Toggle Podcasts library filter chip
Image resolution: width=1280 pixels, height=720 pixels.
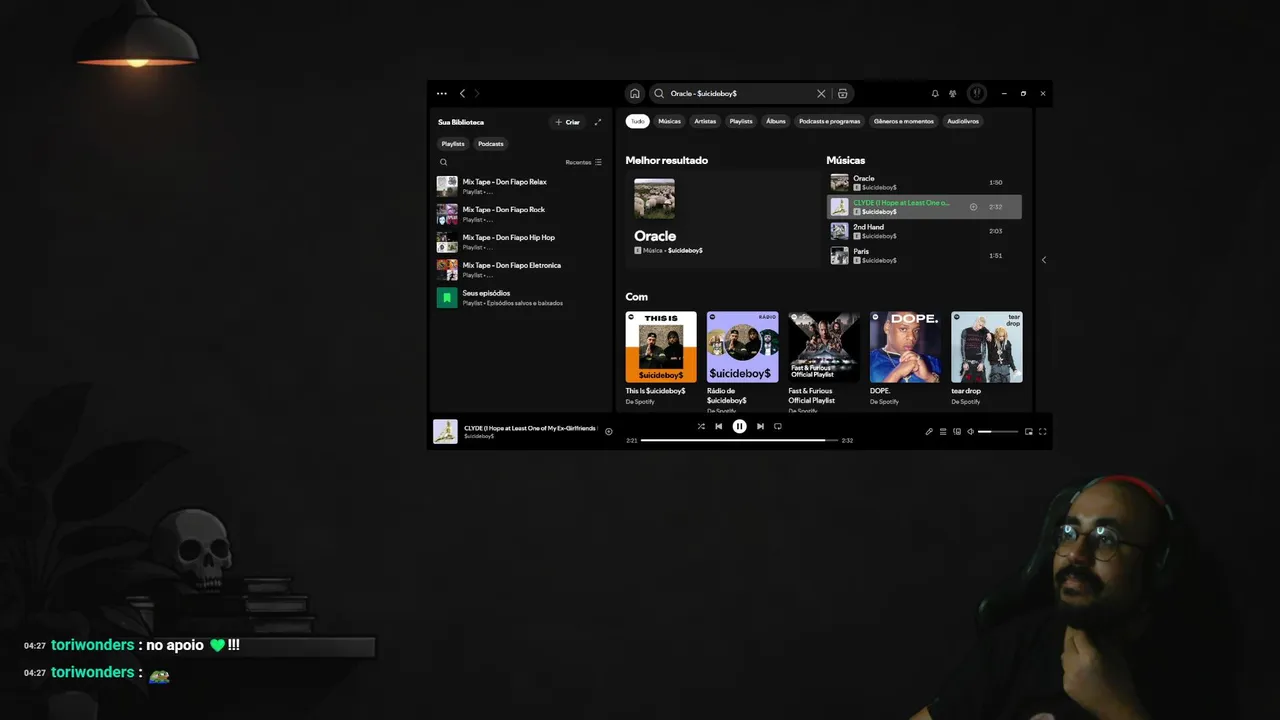click(x=491, y=144)
